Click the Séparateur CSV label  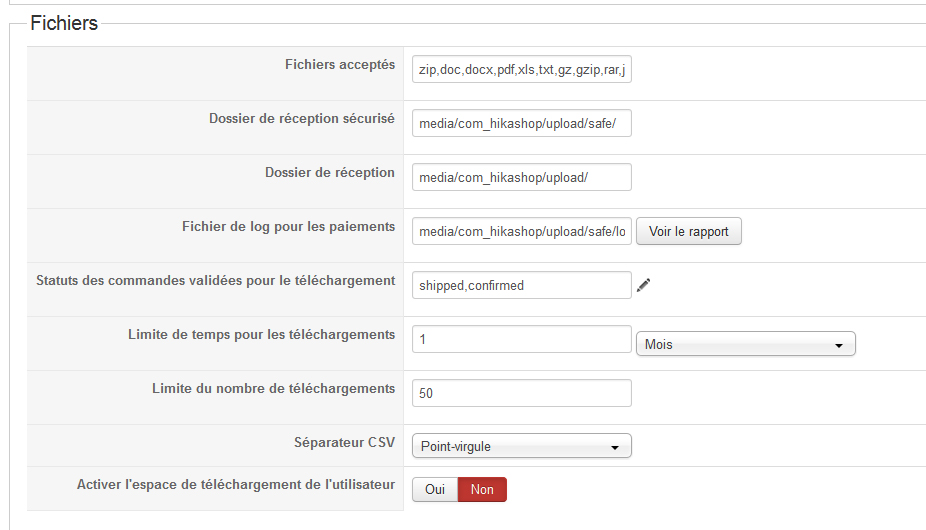point(344,443)
